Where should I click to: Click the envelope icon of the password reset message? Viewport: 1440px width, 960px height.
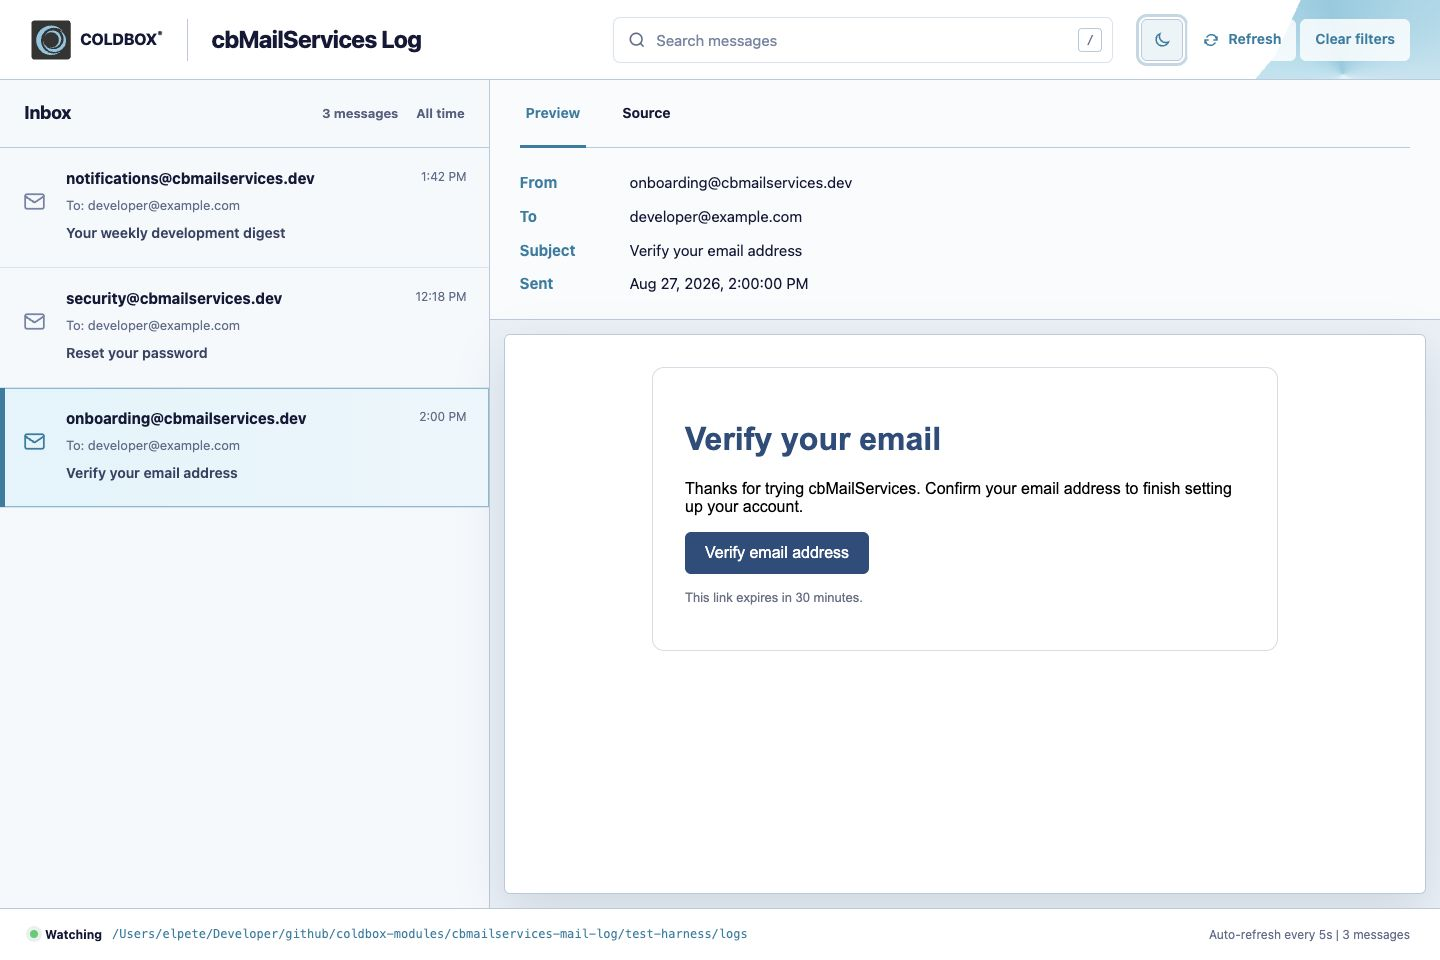pos(35,322)
